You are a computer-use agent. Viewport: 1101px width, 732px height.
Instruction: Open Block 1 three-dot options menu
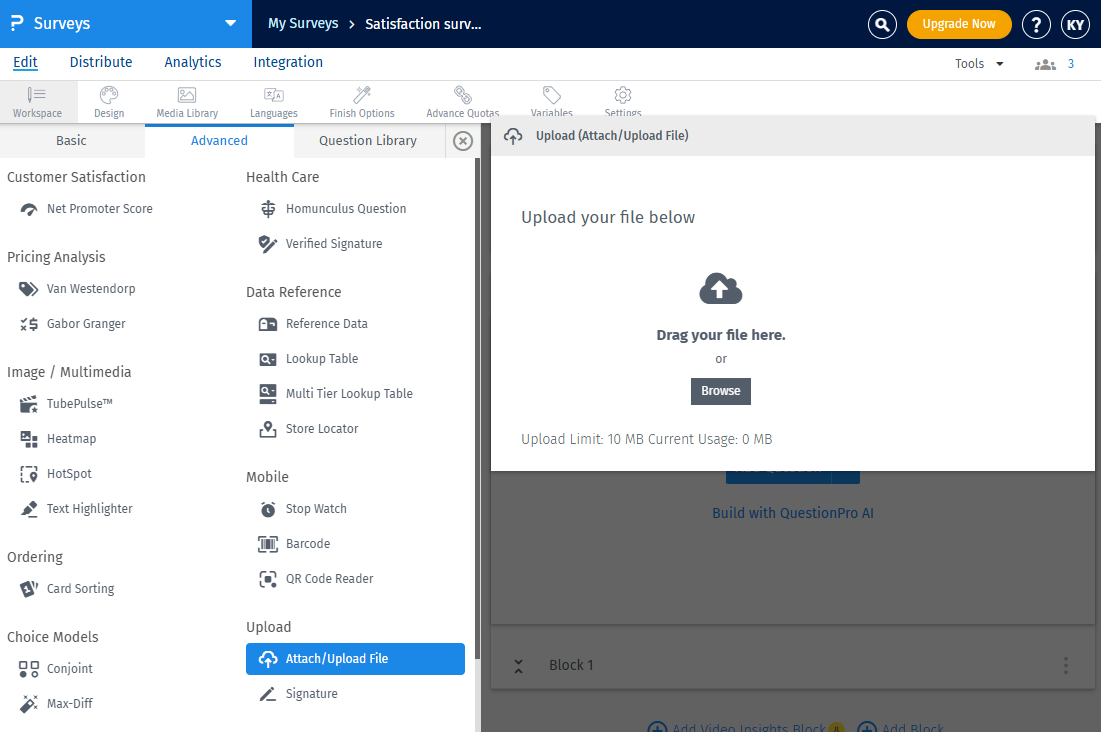click(x=1066, y=666)
